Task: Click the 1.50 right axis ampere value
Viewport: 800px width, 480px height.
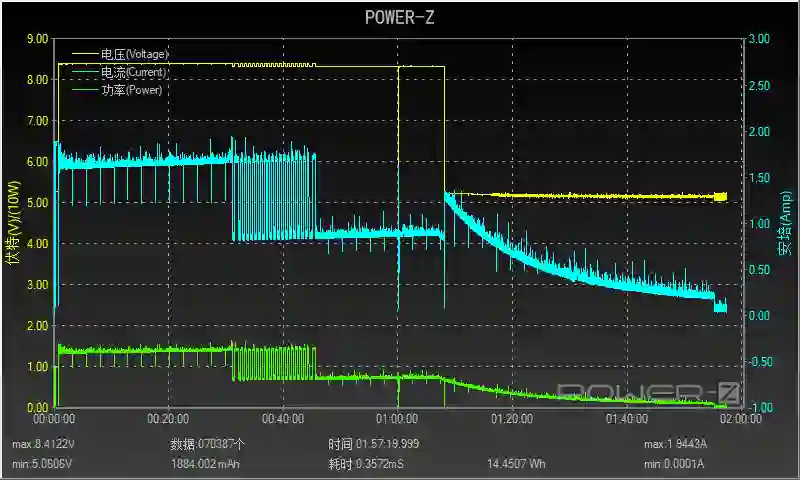Action: coord(759,178)
